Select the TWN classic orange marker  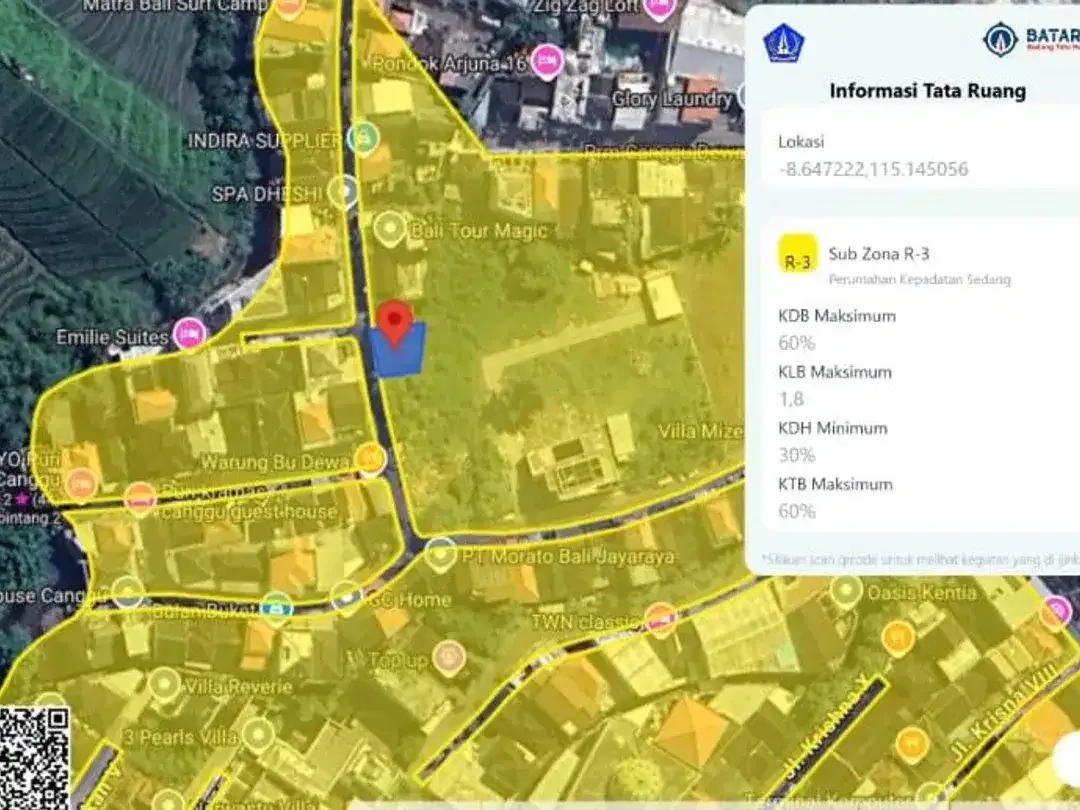click(x=661, y=618)
